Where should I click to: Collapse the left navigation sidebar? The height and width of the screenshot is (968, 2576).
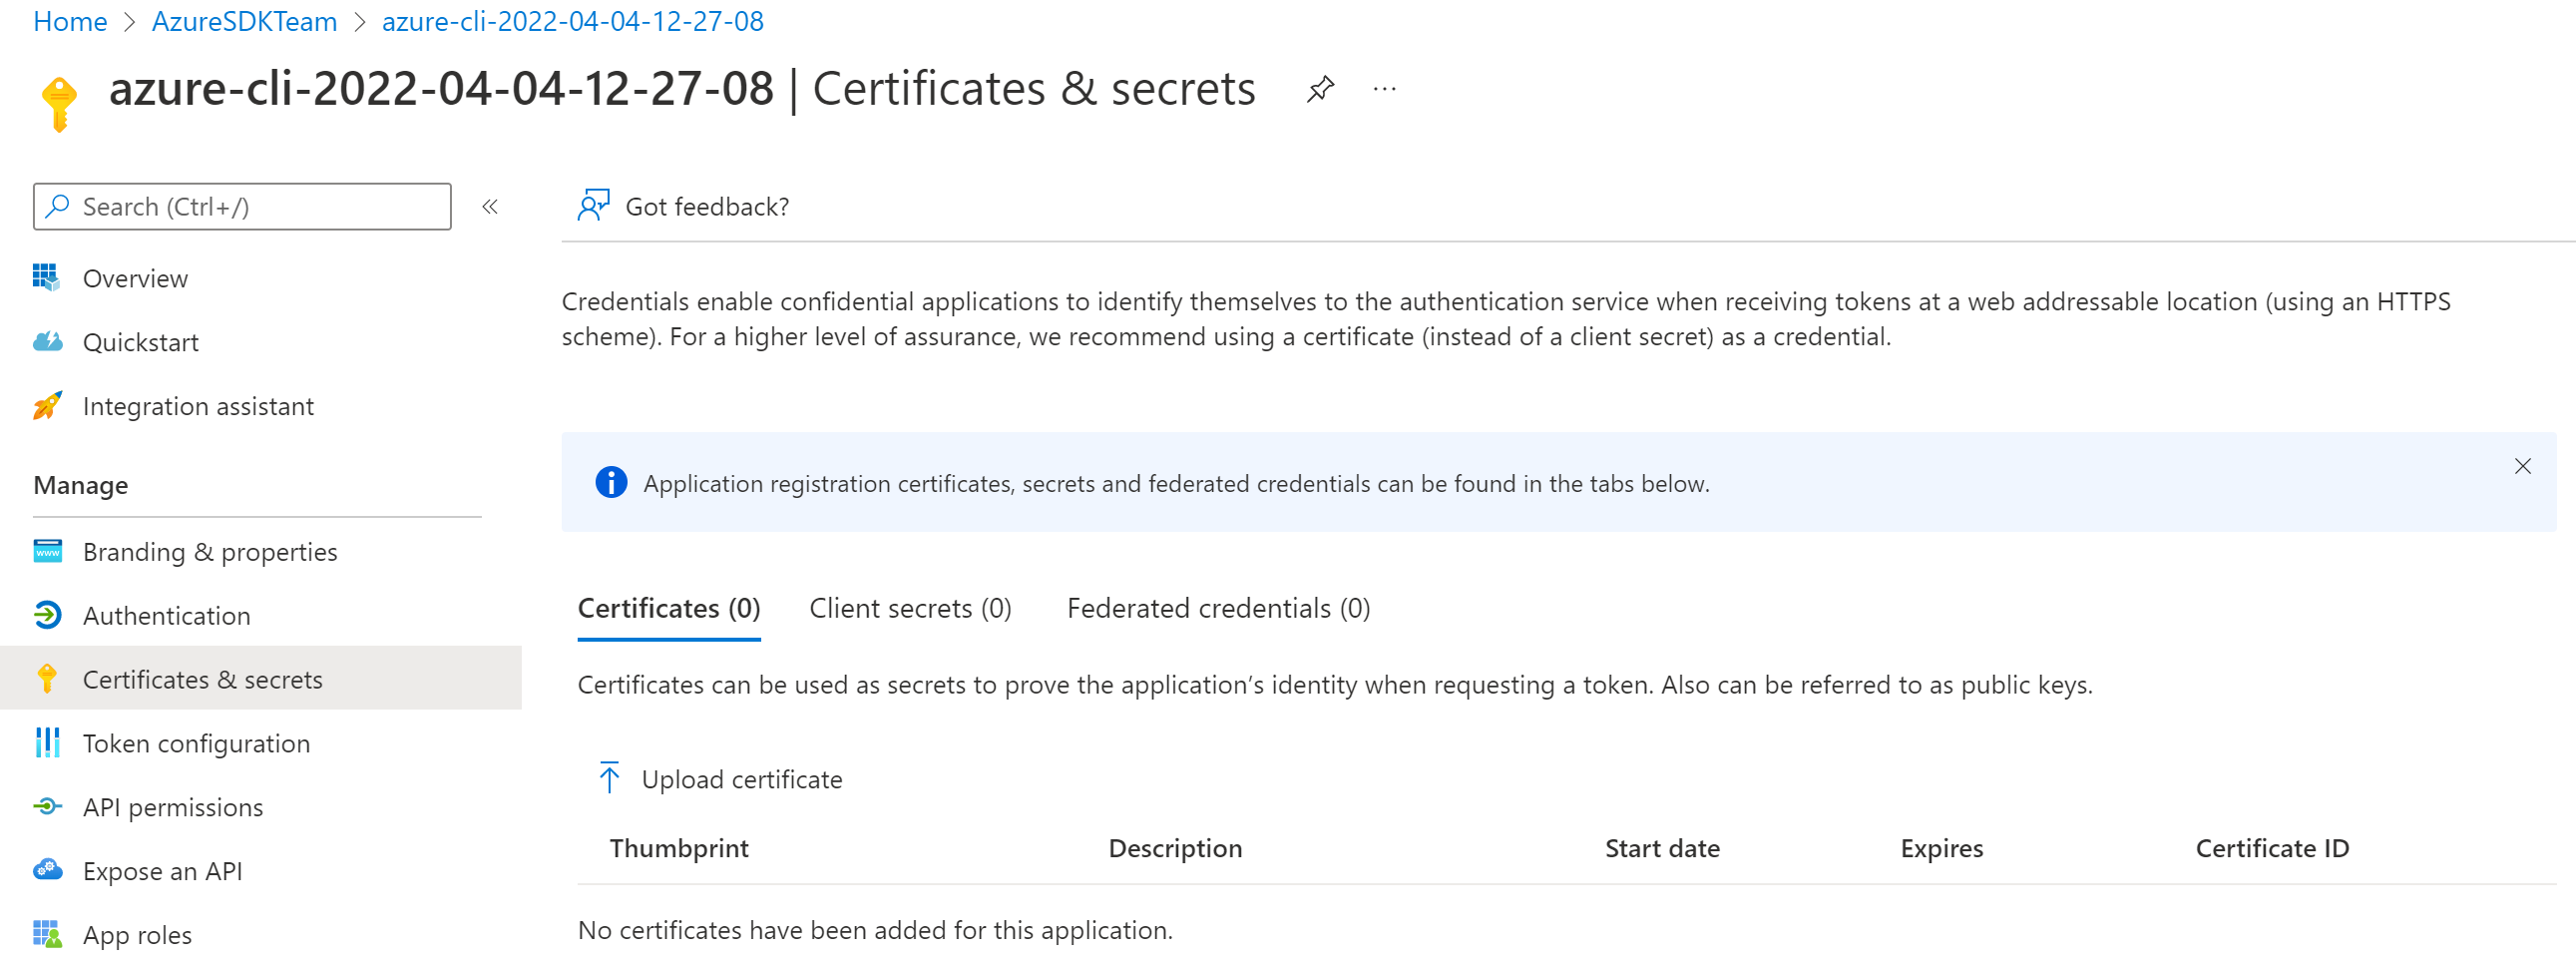pyautogui.click(x=490, y=208)
